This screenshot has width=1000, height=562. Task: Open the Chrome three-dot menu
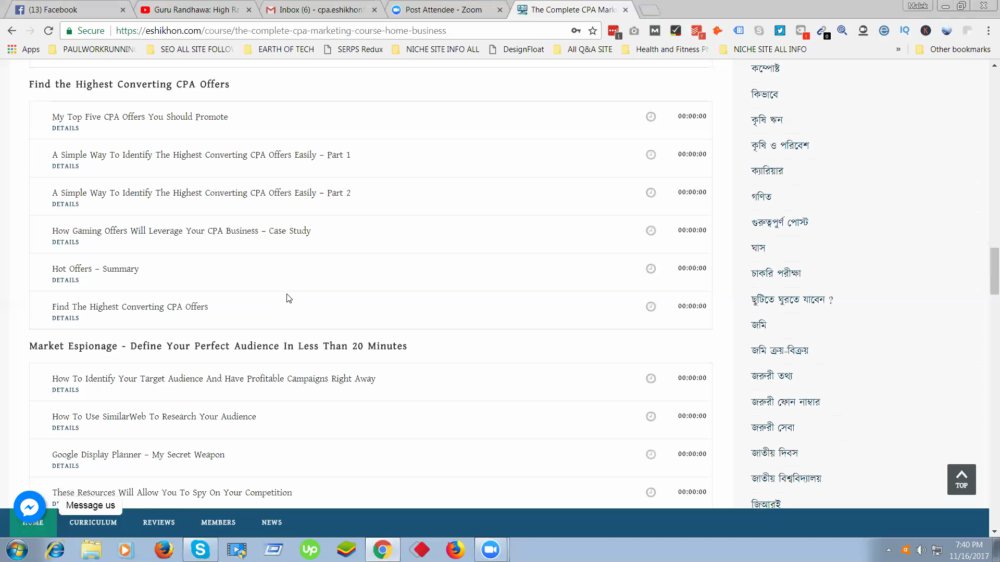(x=988, y=31)
